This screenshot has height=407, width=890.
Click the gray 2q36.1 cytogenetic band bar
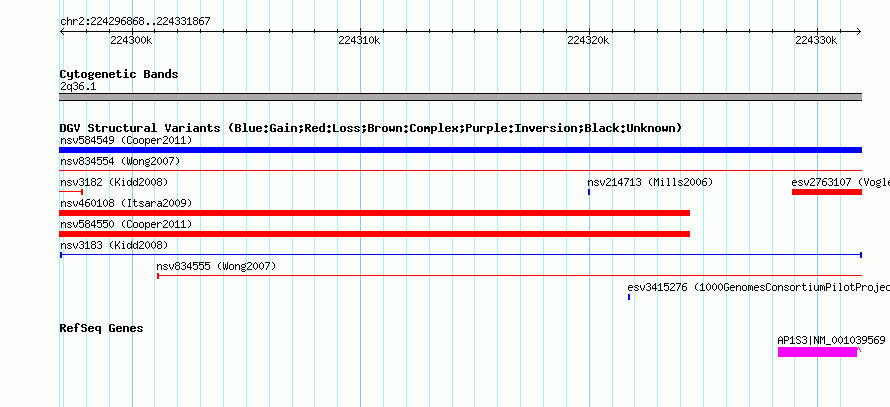pyautogui.click(x=460, y=97)
